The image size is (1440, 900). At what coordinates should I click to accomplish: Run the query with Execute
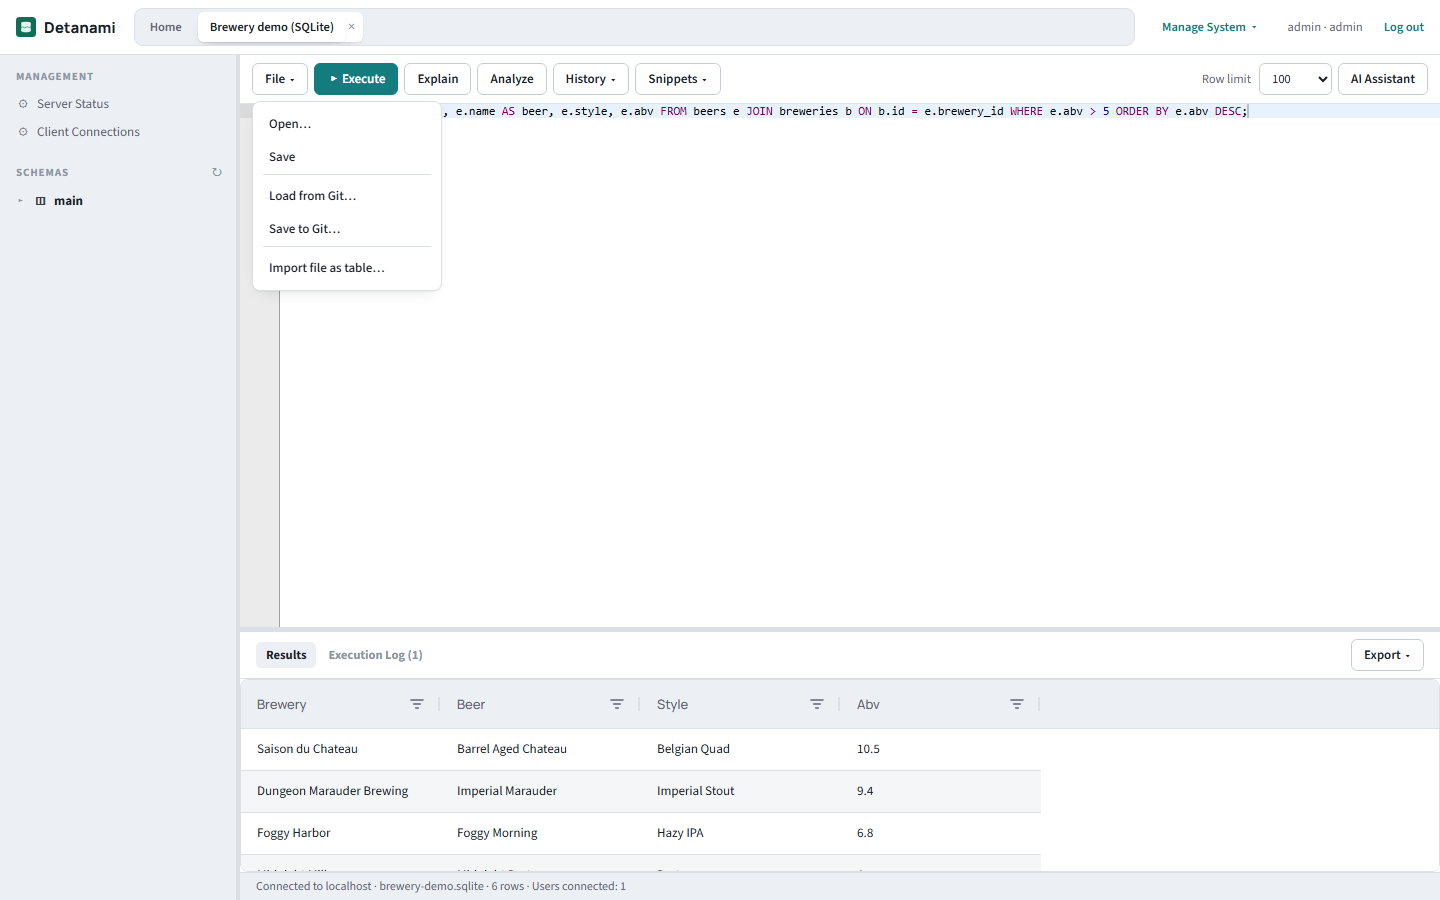coord(356,79)
